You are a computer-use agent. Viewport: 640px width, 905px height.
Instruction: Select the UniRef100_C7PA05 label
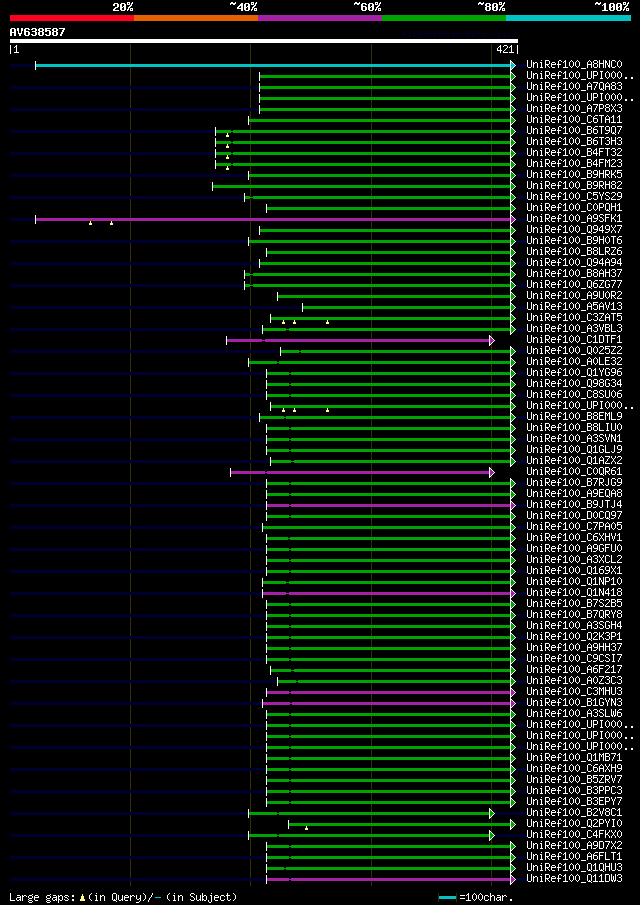574,526
